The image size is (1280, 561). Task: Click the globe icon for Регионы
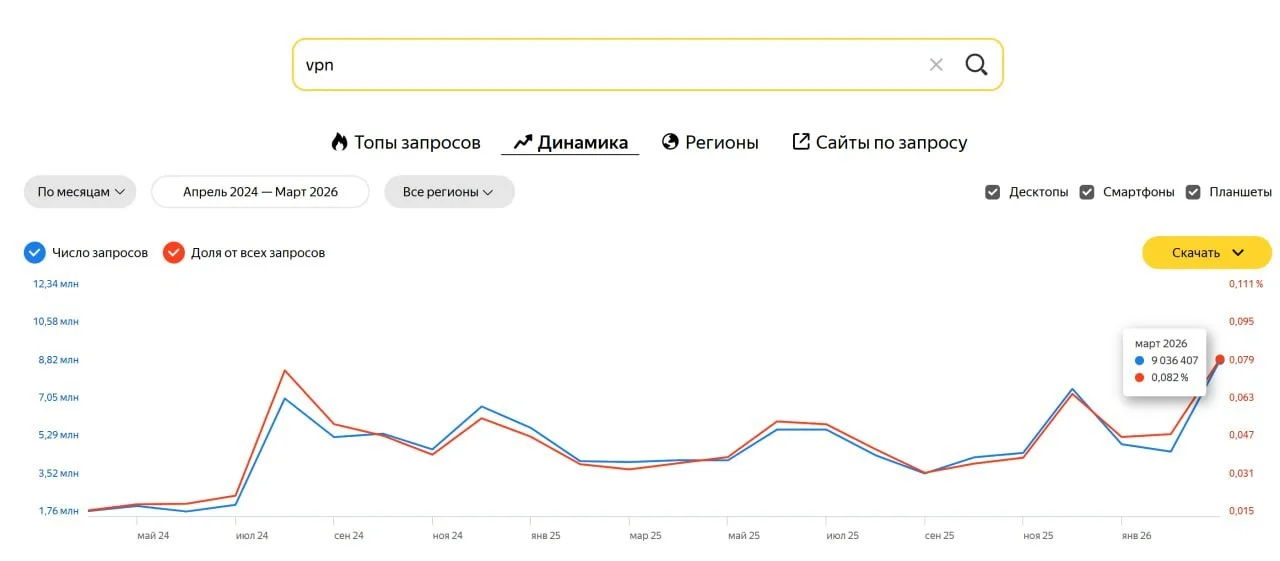pyautogui.click(x=670, y=142)
